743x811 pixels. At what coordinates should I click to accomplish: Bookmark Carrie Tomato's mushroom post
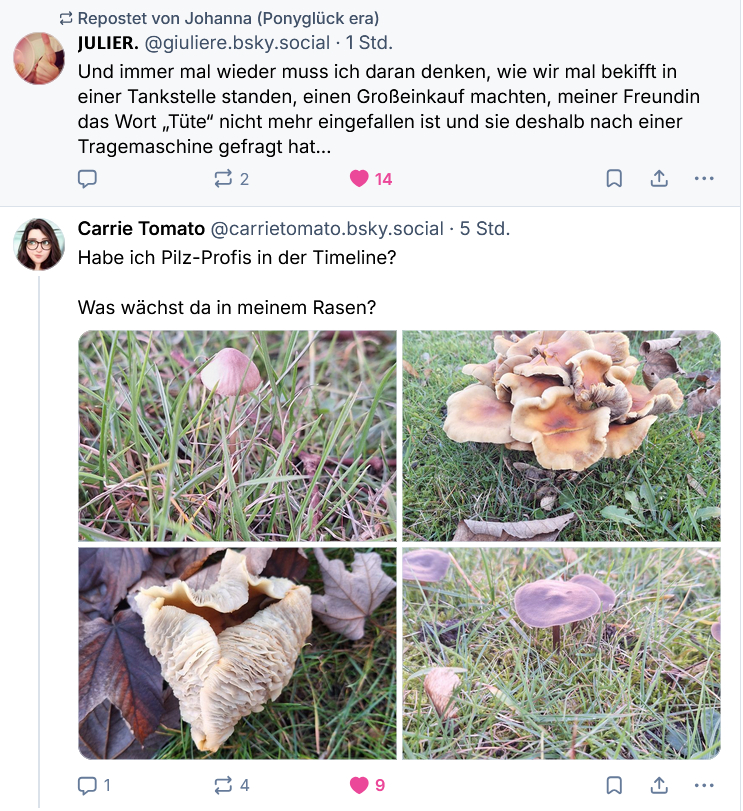point(615,786)
